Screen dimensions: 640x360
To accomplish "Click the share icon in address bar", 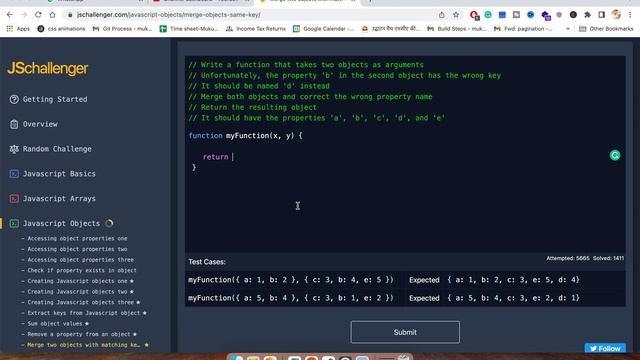I will pos(442,15).
